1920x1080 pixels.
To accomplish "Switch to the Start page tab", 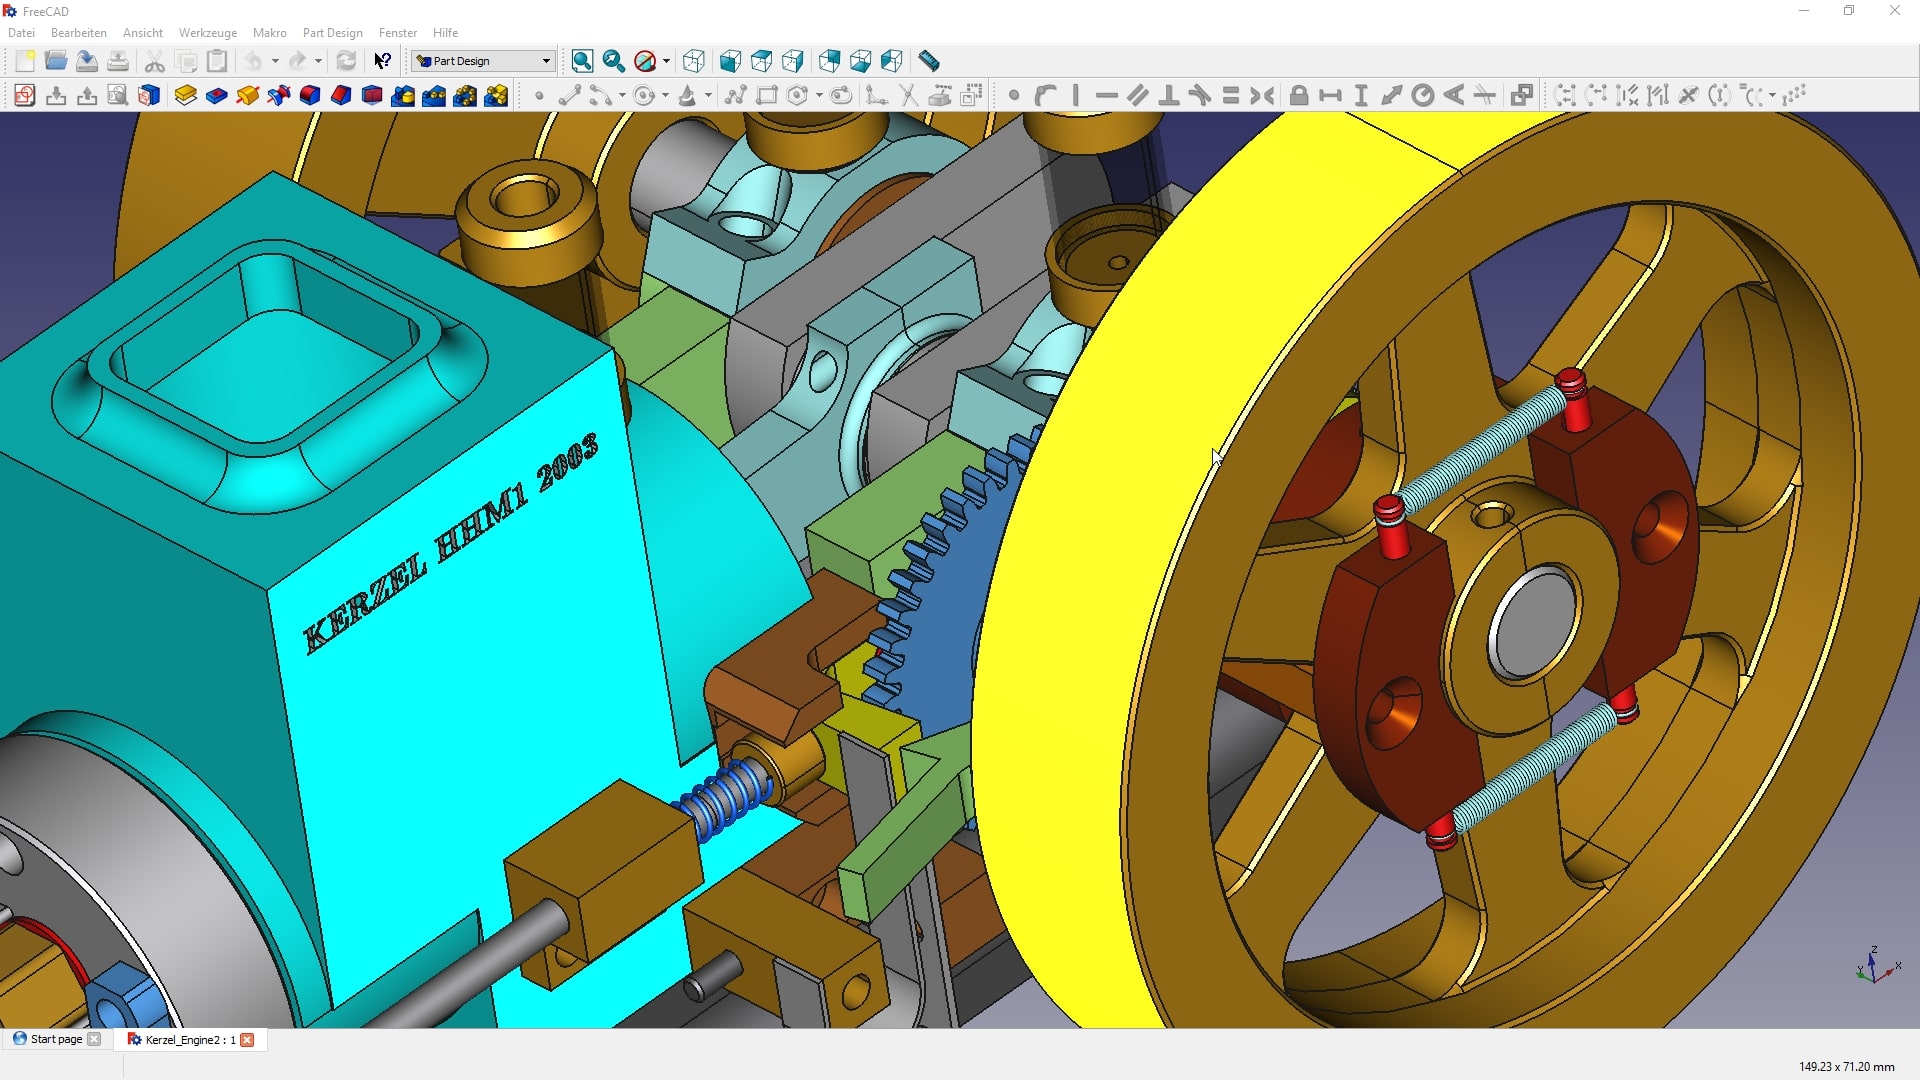I will 56,1039.
